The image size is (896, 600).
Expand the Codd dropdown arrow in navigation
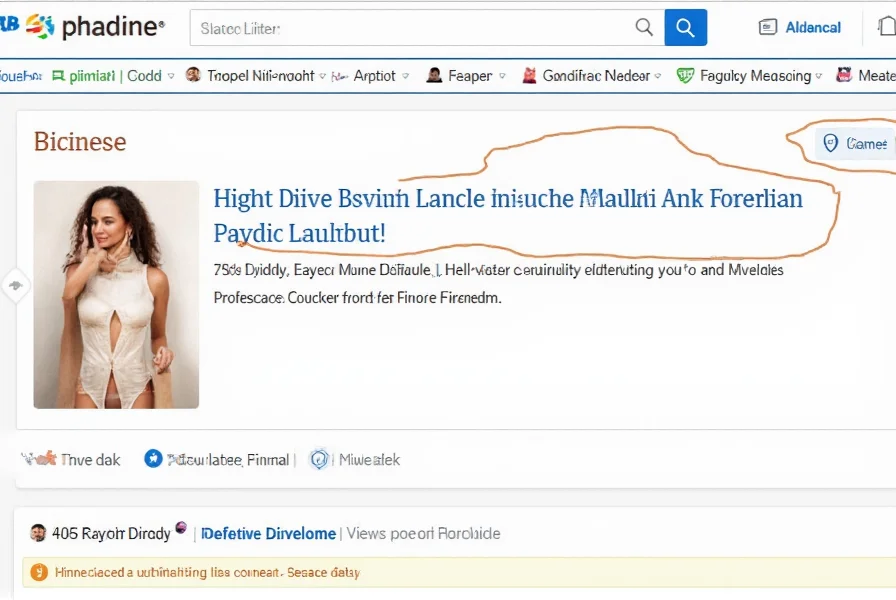click(x=171, y=76)
